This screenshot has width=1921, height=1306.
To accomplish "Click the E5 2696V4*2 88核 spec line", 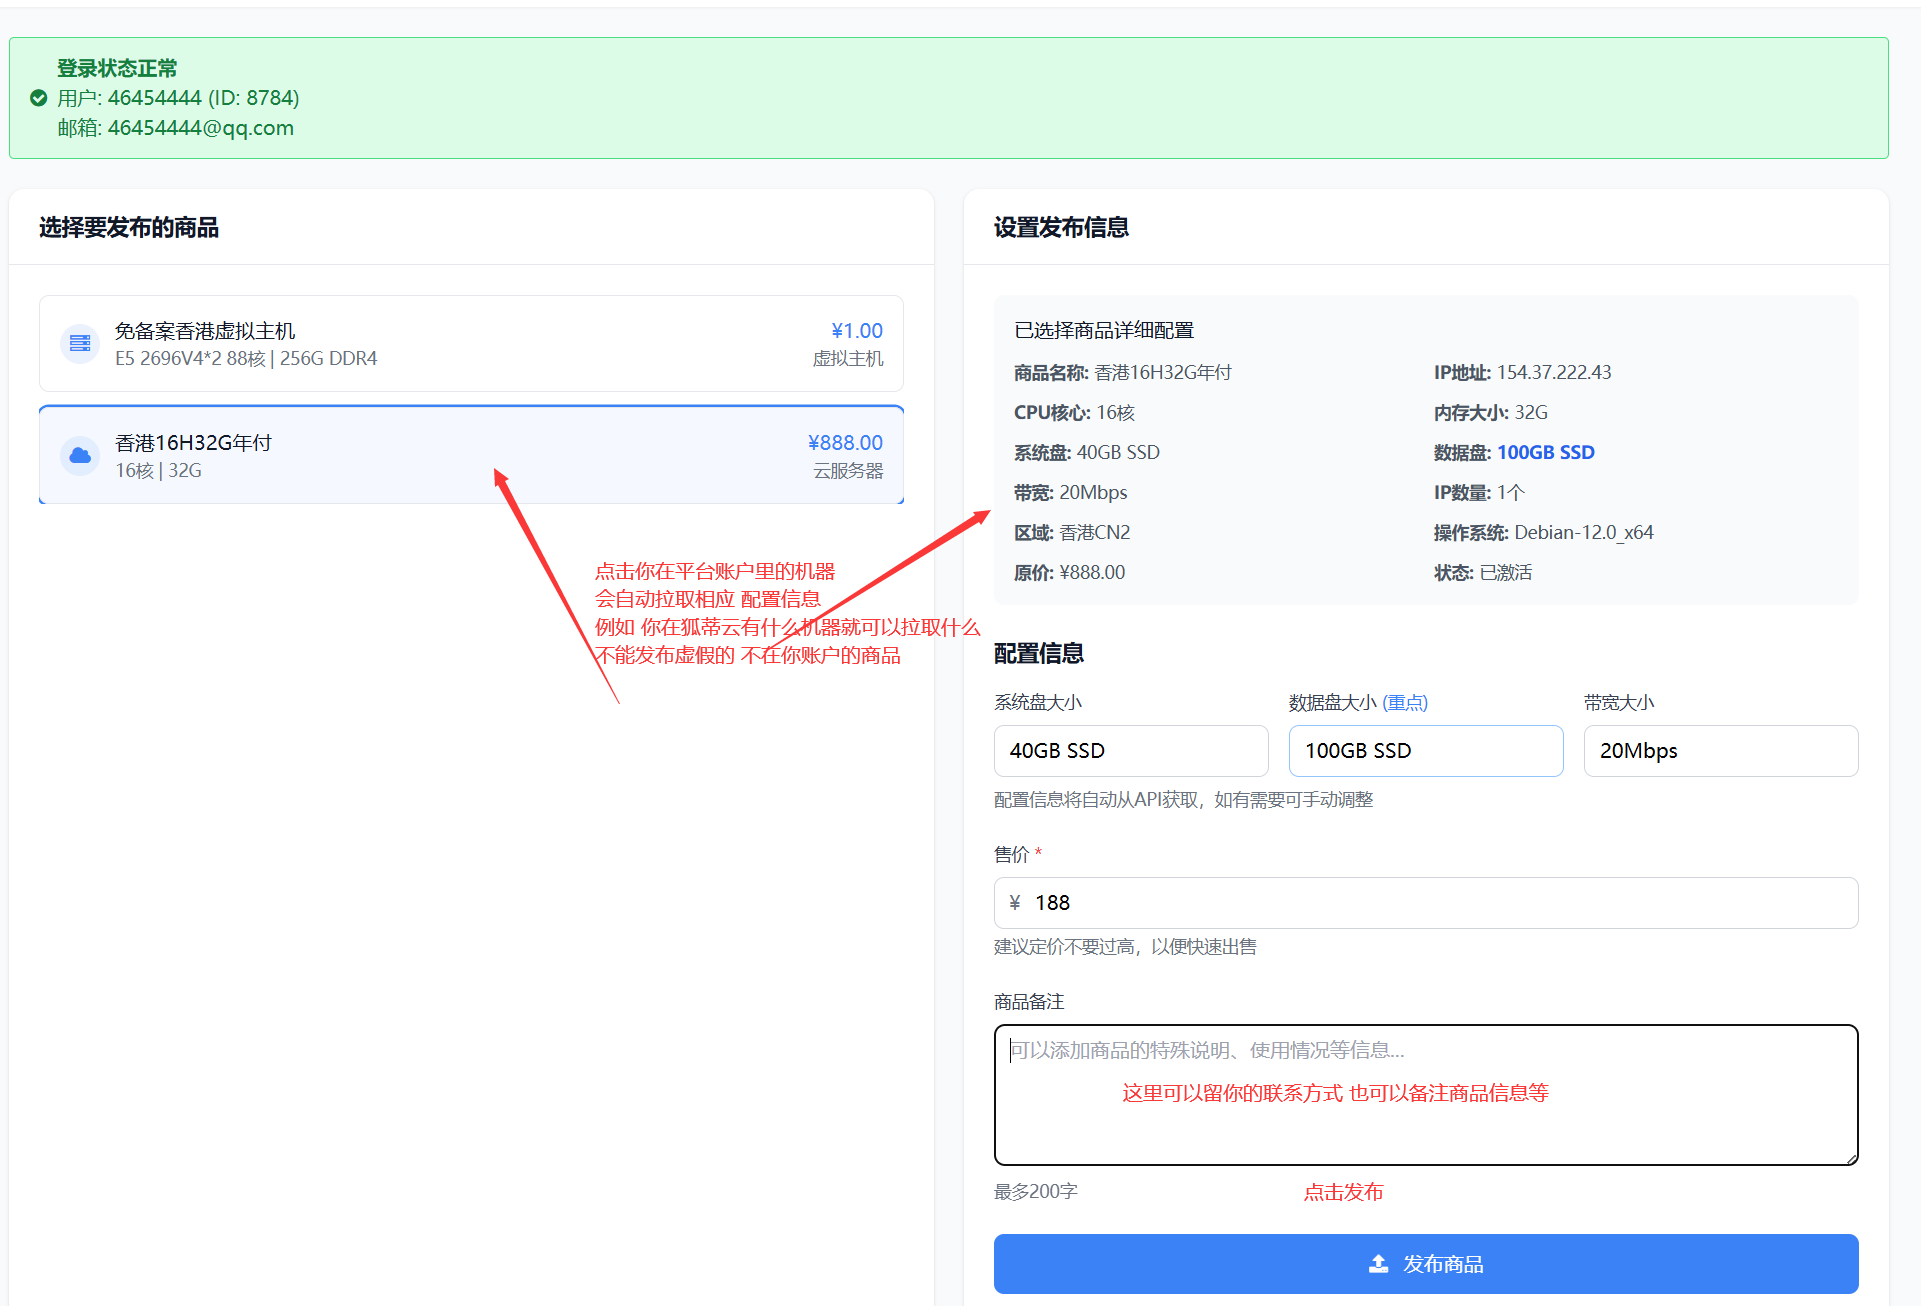I will tap(246, 359).
